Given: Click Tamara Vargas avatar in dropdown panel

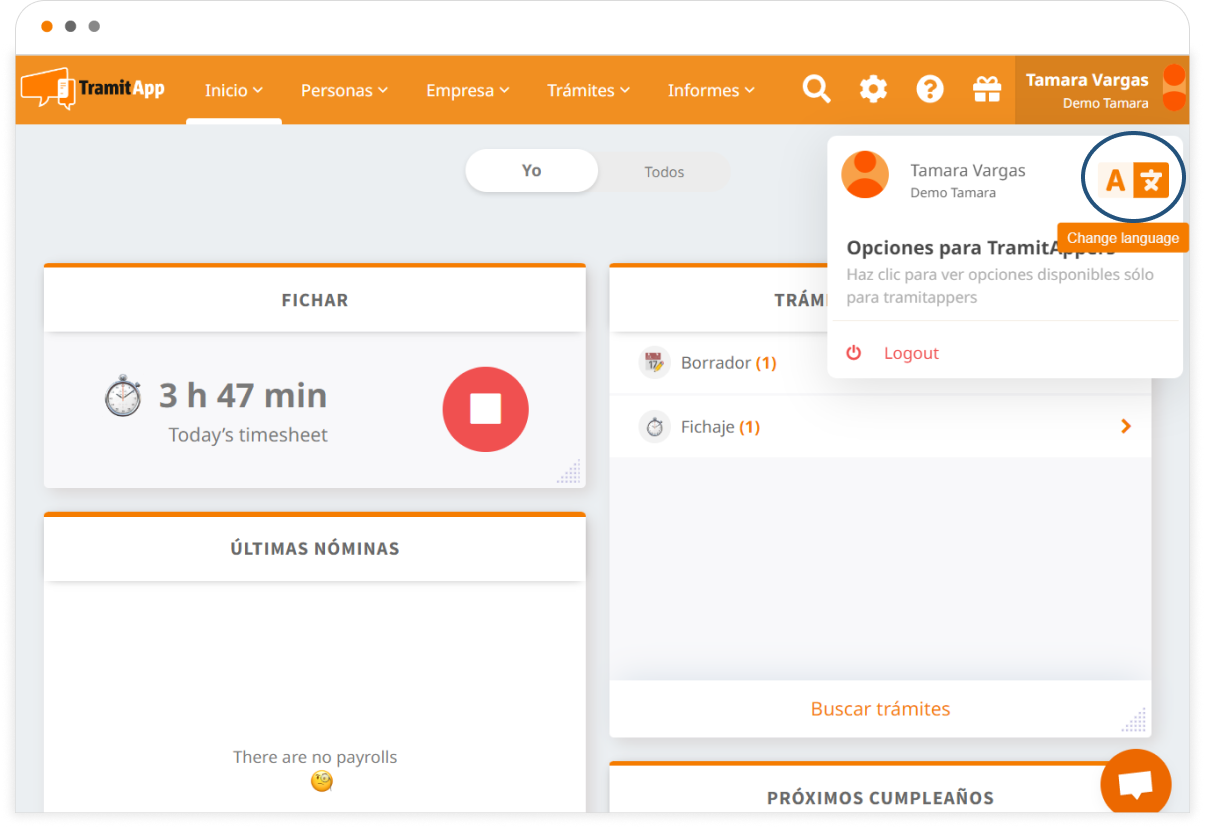Looking at the screenshot, I should click(x=865, y=175).
